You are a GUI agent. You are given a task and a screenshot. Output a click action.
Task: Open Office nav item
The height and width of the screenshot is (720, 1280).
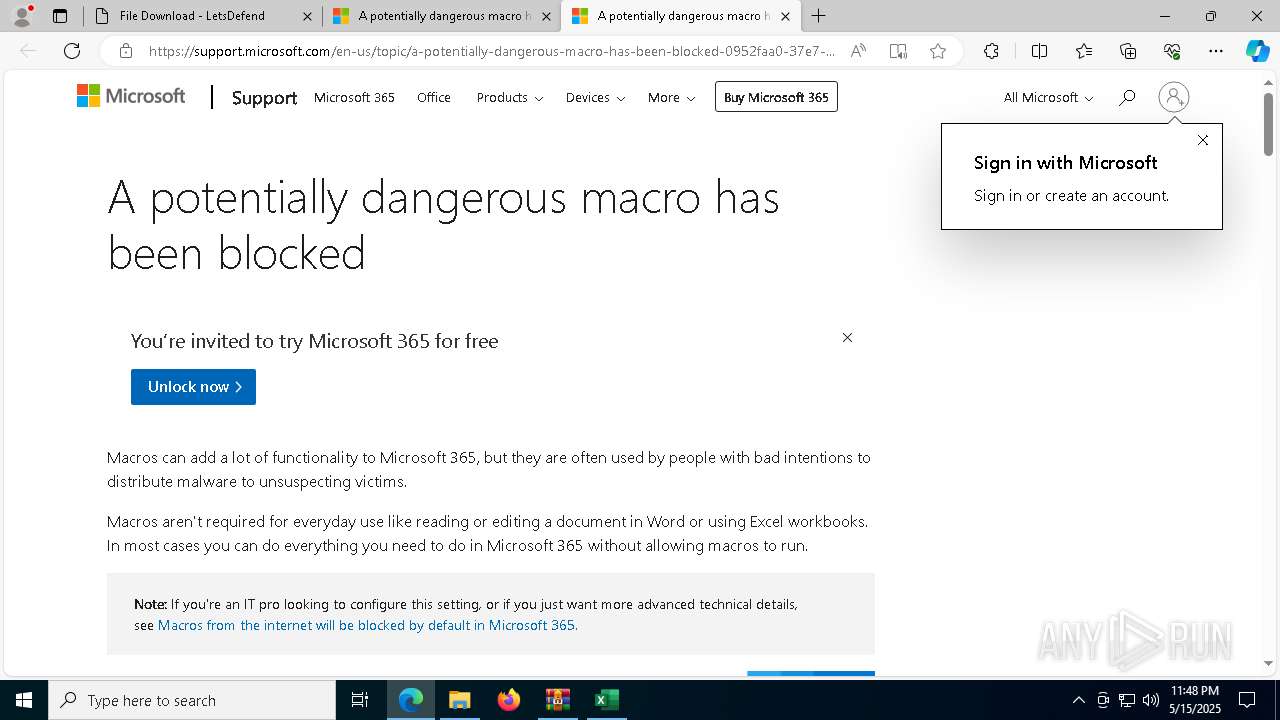[434, 97]
